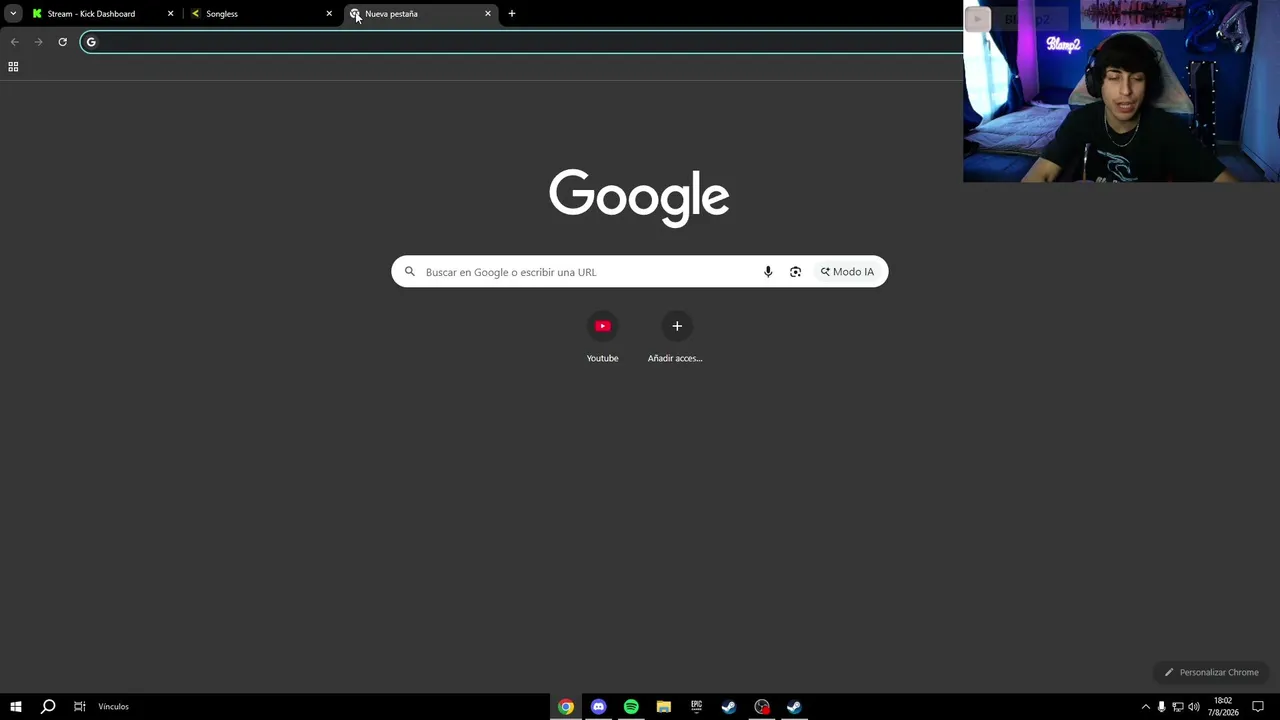Open the Youtube shortcut
This screenshot has width=1280, height=720.
pyautogui.click(x=602, y=338)
